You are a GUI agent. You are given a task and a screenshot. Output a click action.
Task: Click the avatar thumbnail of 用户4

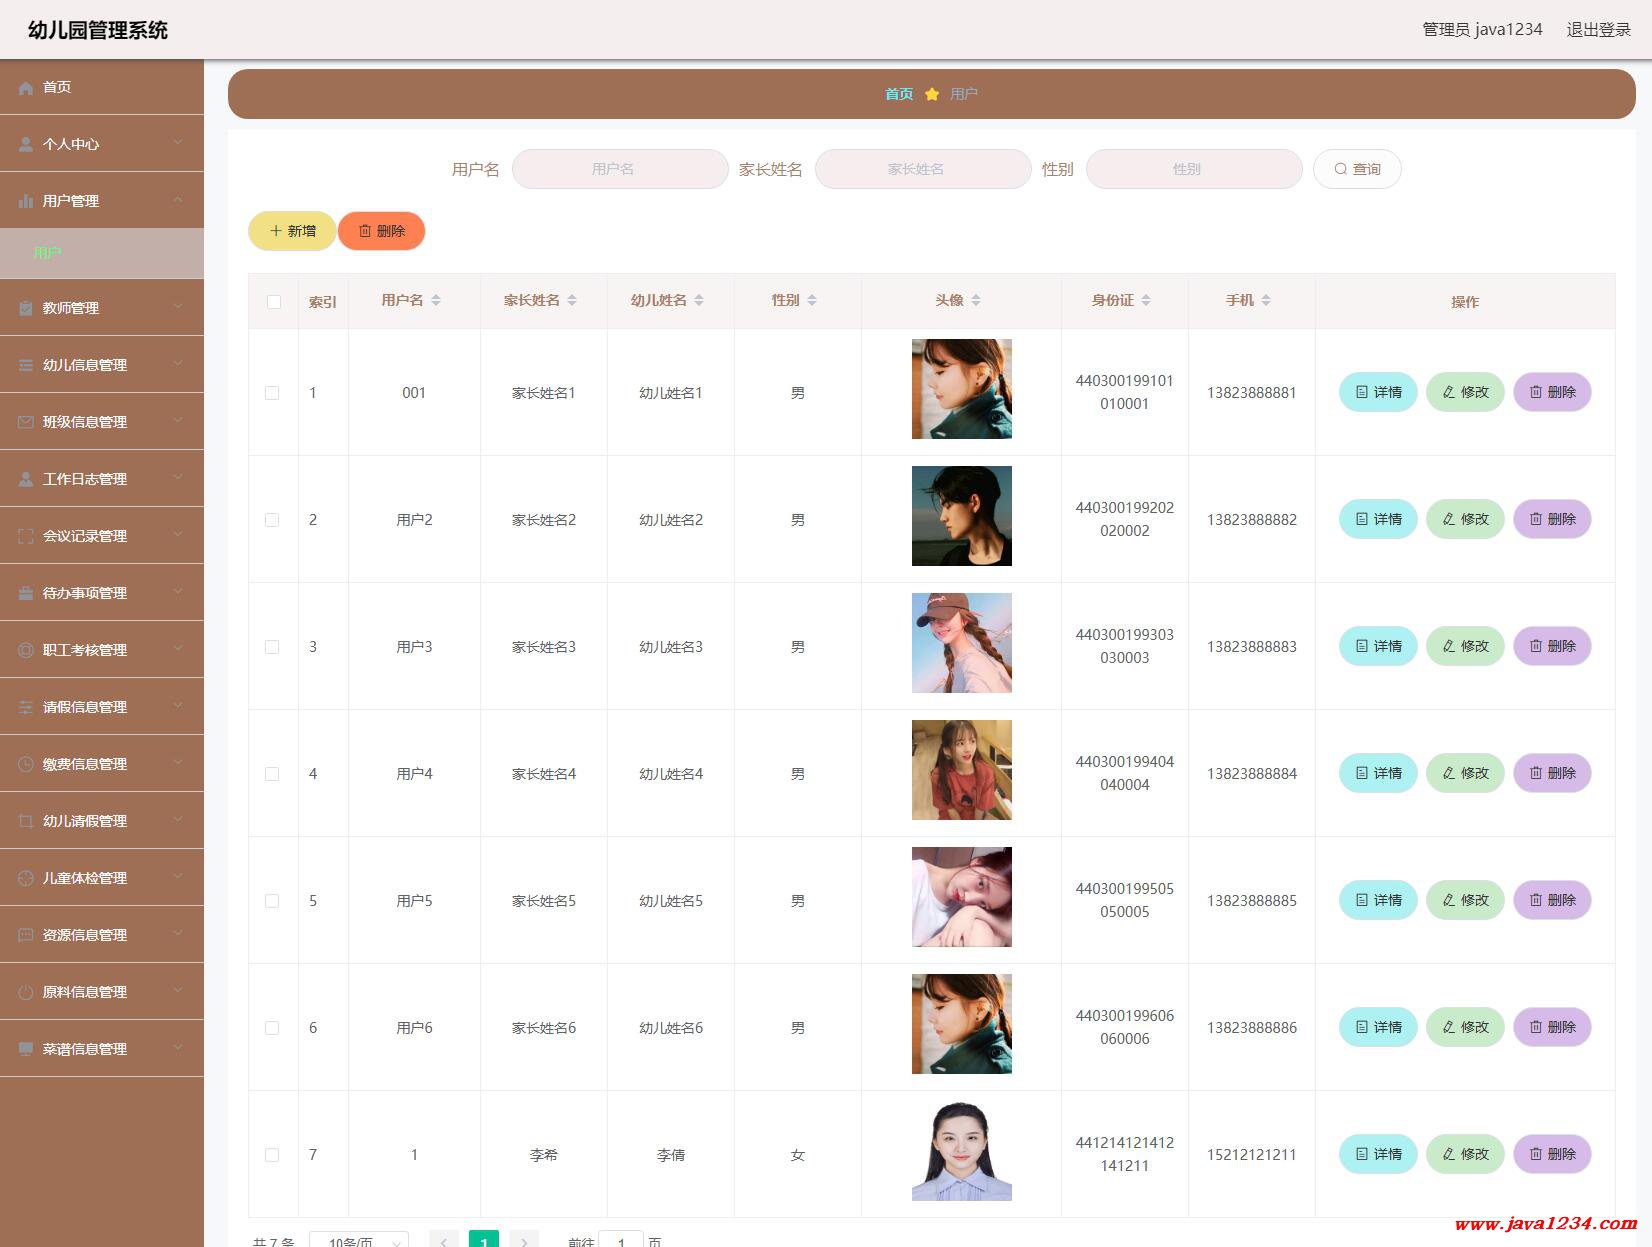[x=962, y=770]
